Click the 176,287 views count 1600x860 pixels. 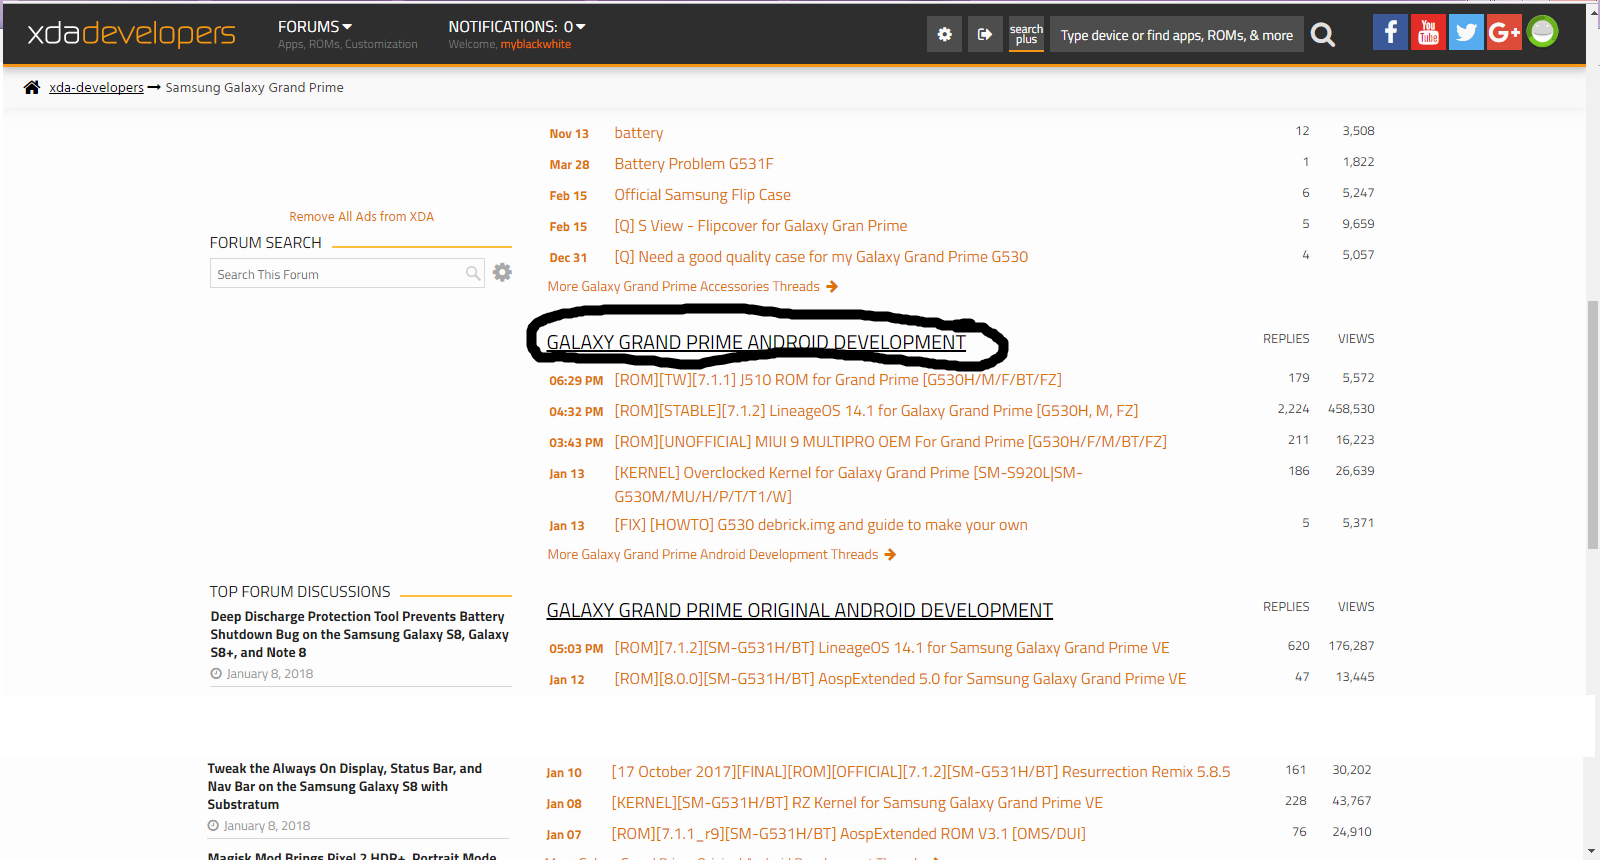tap(1351, 646)
